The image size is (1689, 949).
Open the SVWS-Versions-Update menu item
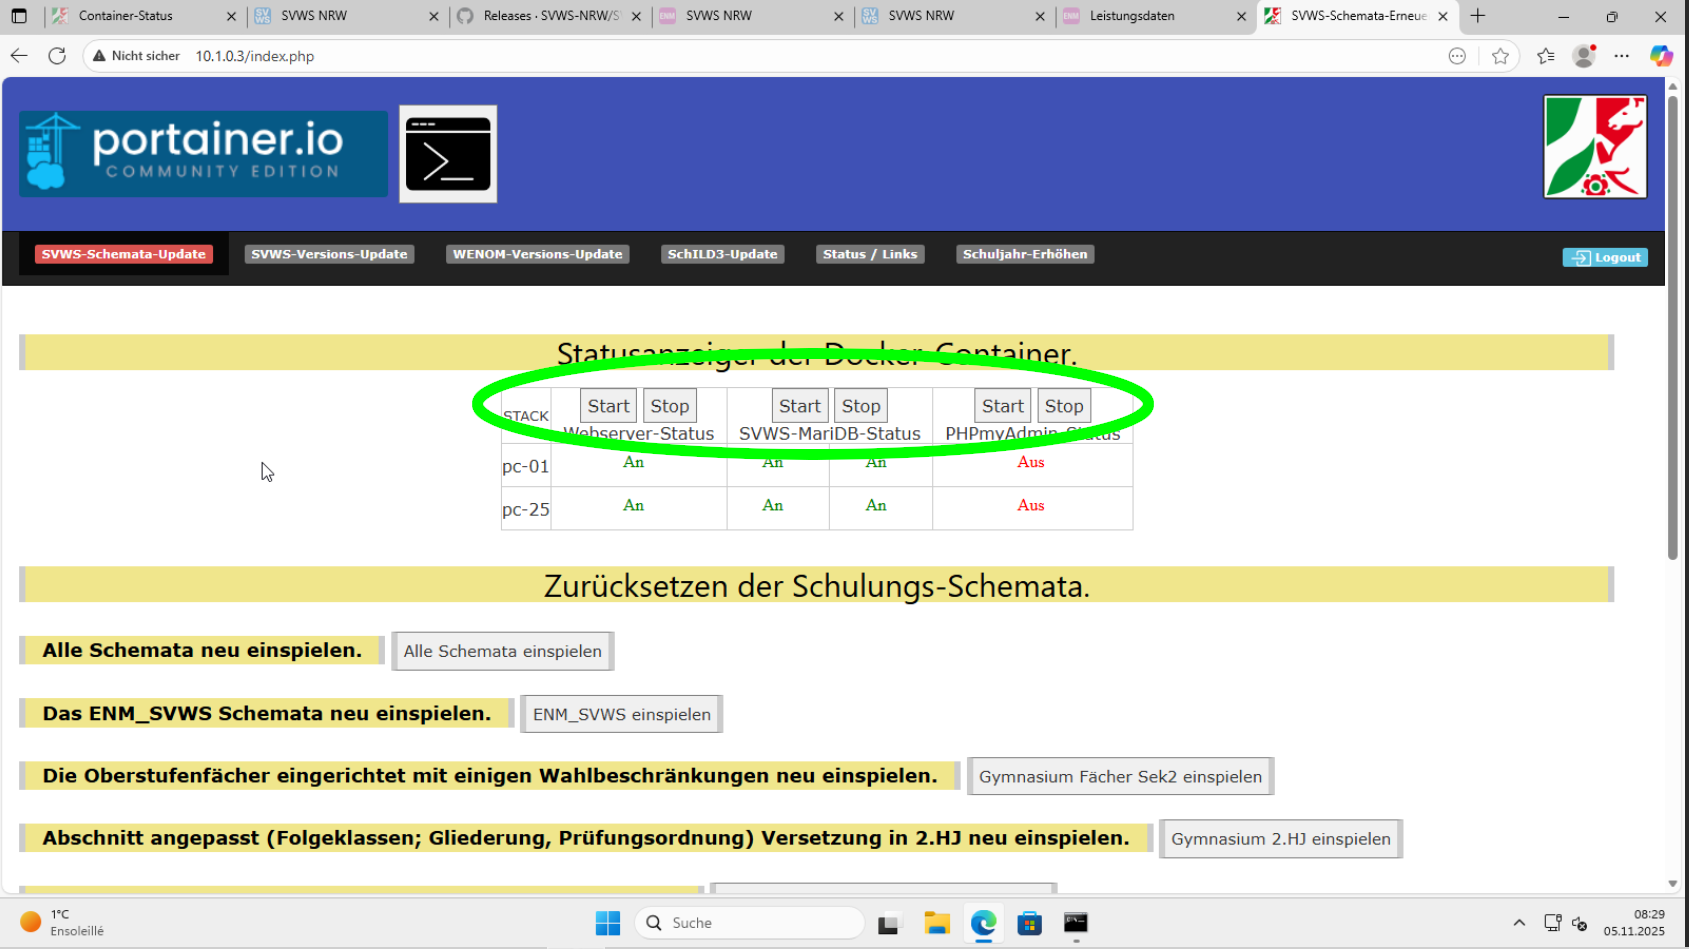329,254
